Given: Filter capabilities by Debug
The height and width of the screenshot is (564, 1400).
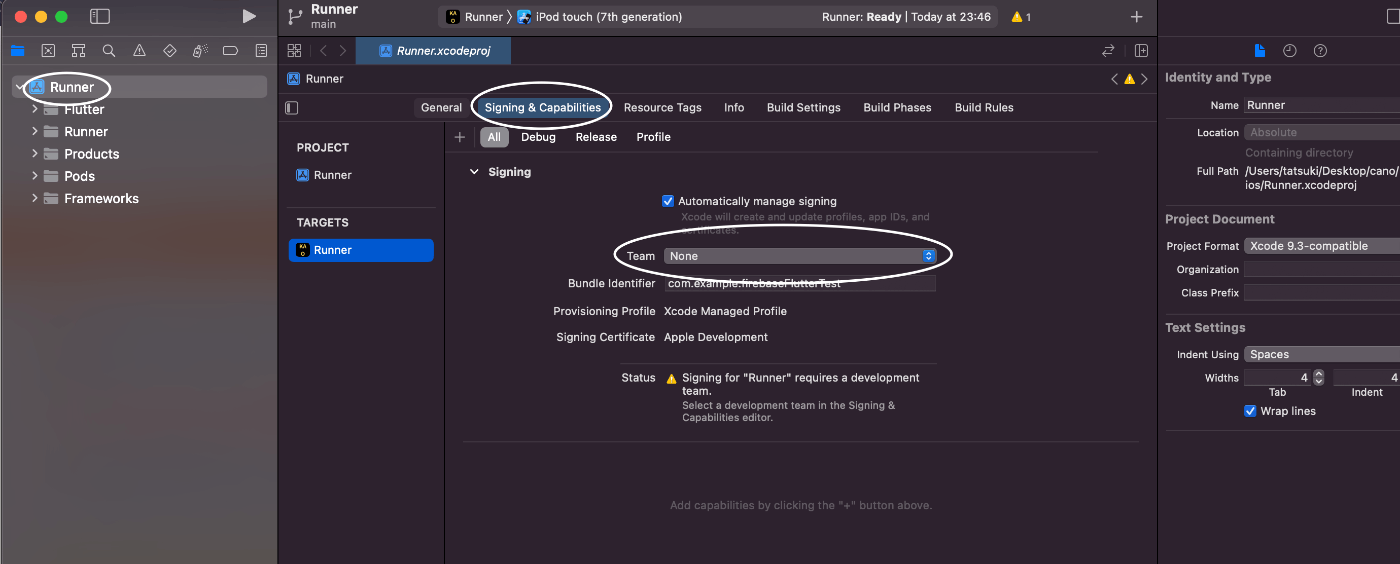Looking at the screenshot, I should point(538,137).
